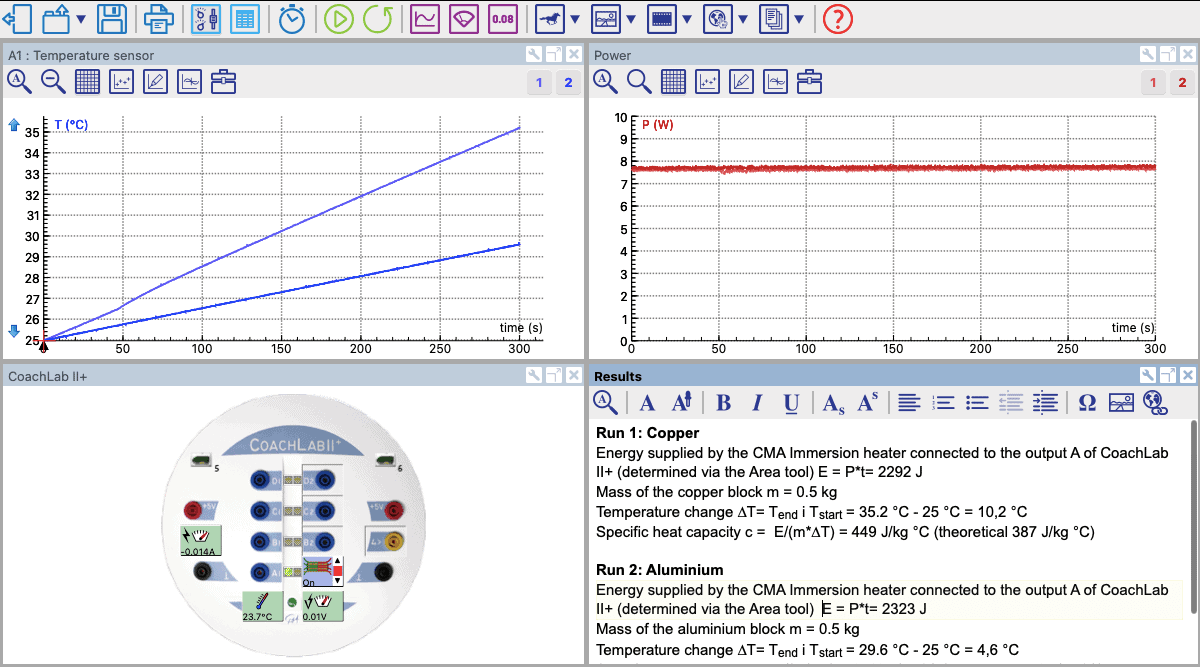Expand the animation horse icon dropdown
The width and height of the screenshot is (1200, 667).
click(574, 19)
